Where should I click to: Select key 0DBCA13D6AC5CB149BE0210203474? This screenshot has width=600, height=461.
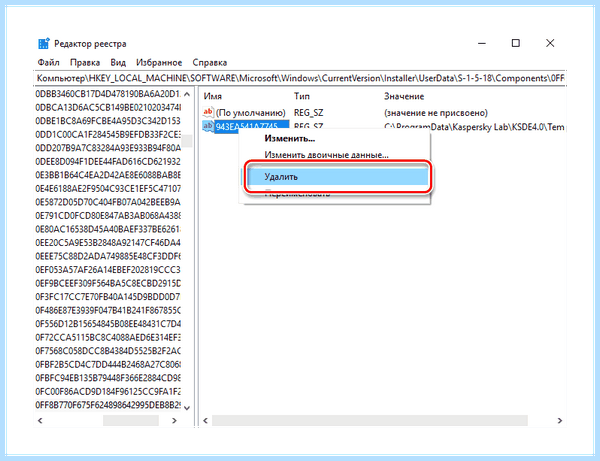click(108, 107)
